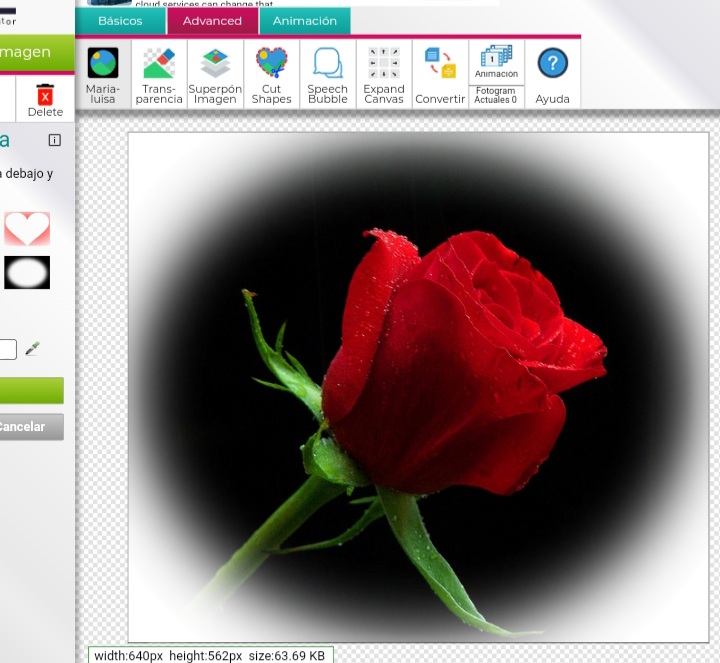Choose the Cut Shapes tool

tap(271, 74)
